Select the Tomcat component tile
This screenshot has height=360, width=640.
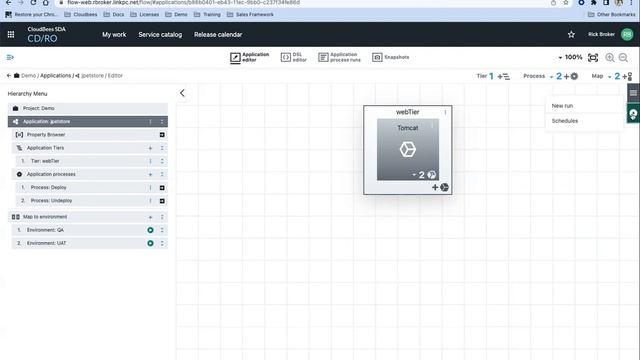coord(408,149)
